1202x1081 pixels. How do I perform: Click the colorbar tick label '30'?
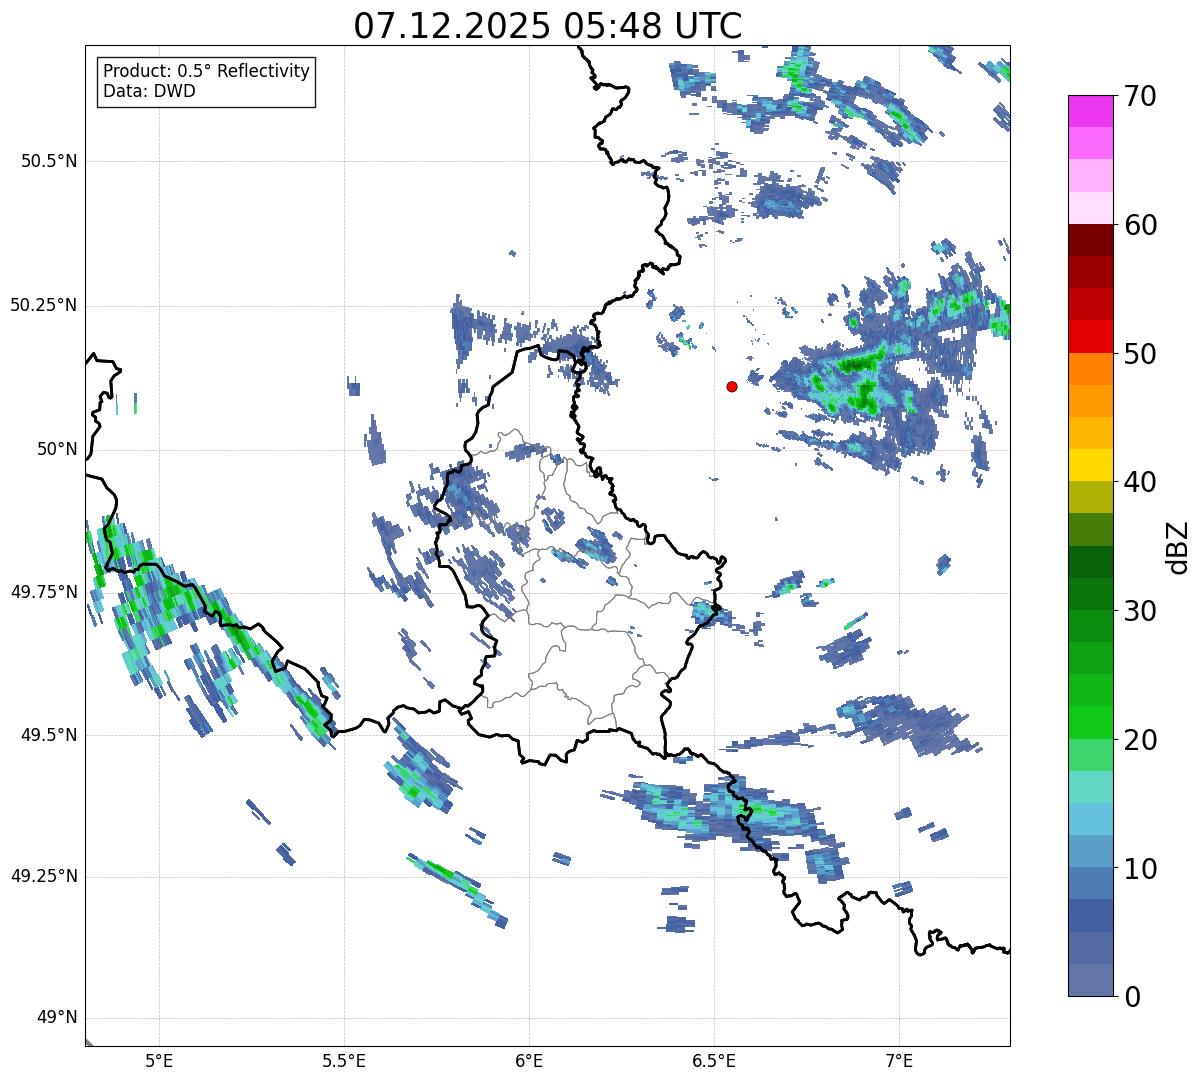tap(1140, 611)
